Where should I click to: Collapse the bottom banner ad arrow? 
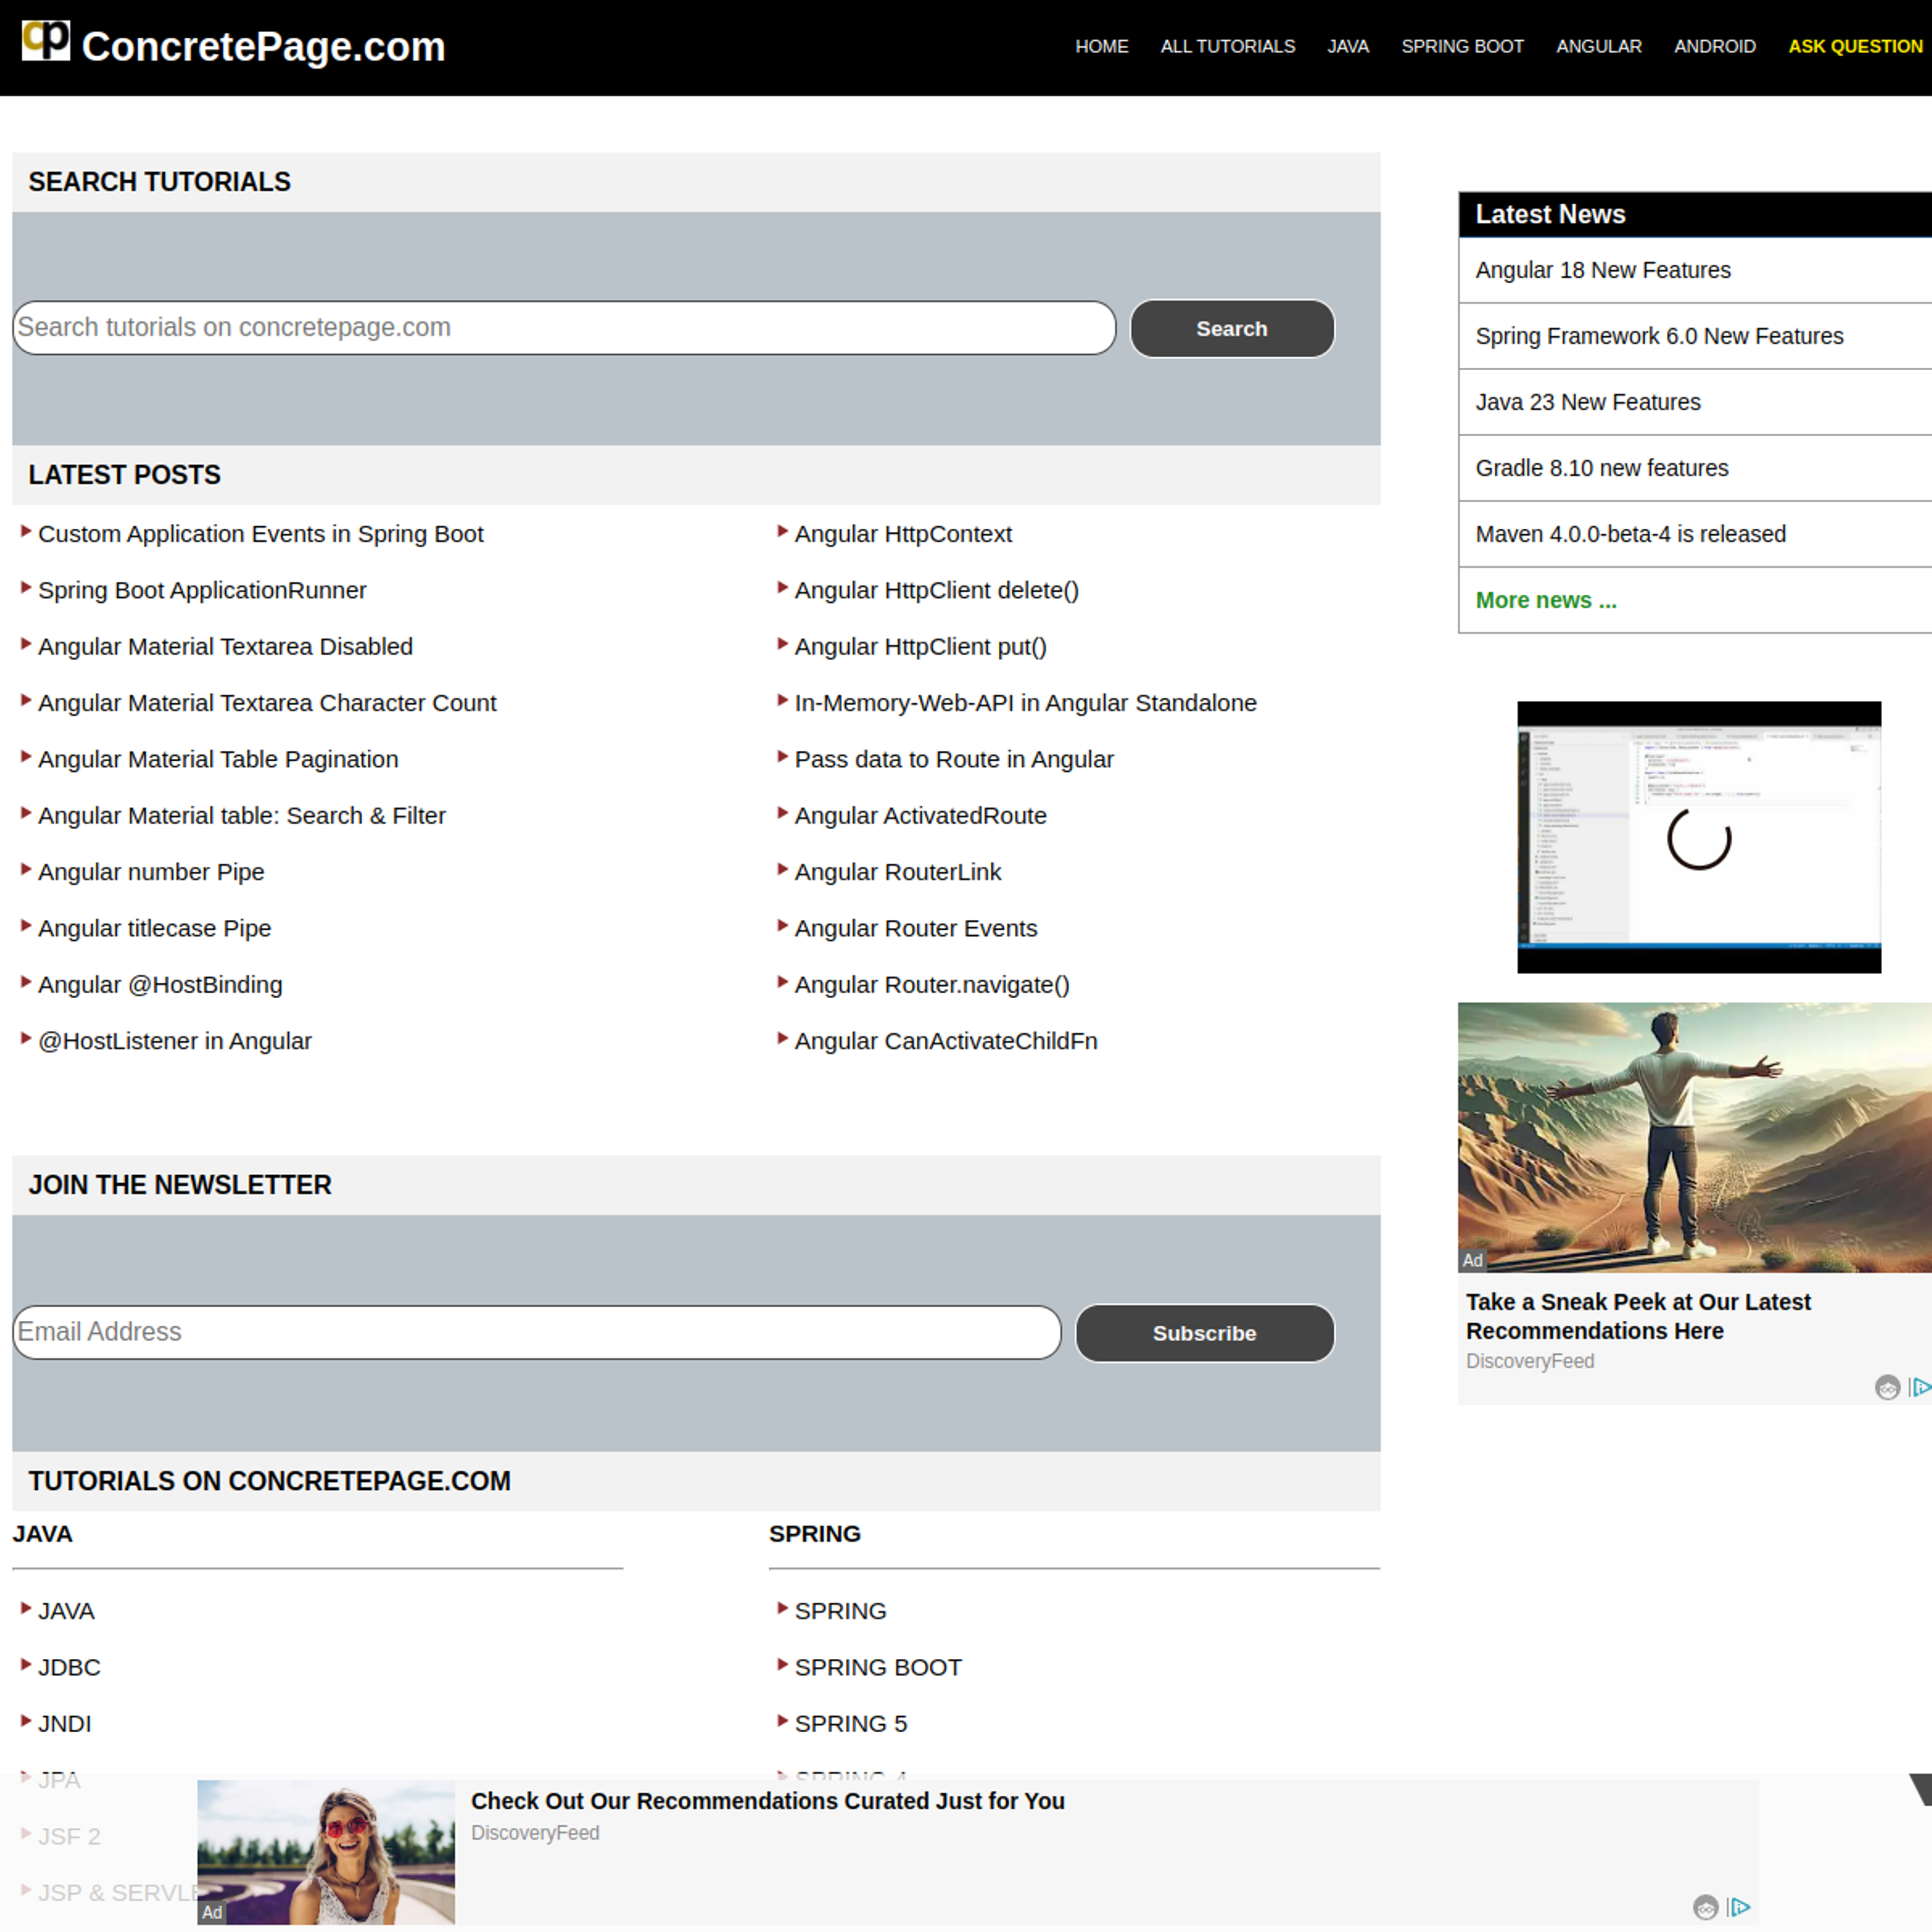[x=1921, y=1789]
